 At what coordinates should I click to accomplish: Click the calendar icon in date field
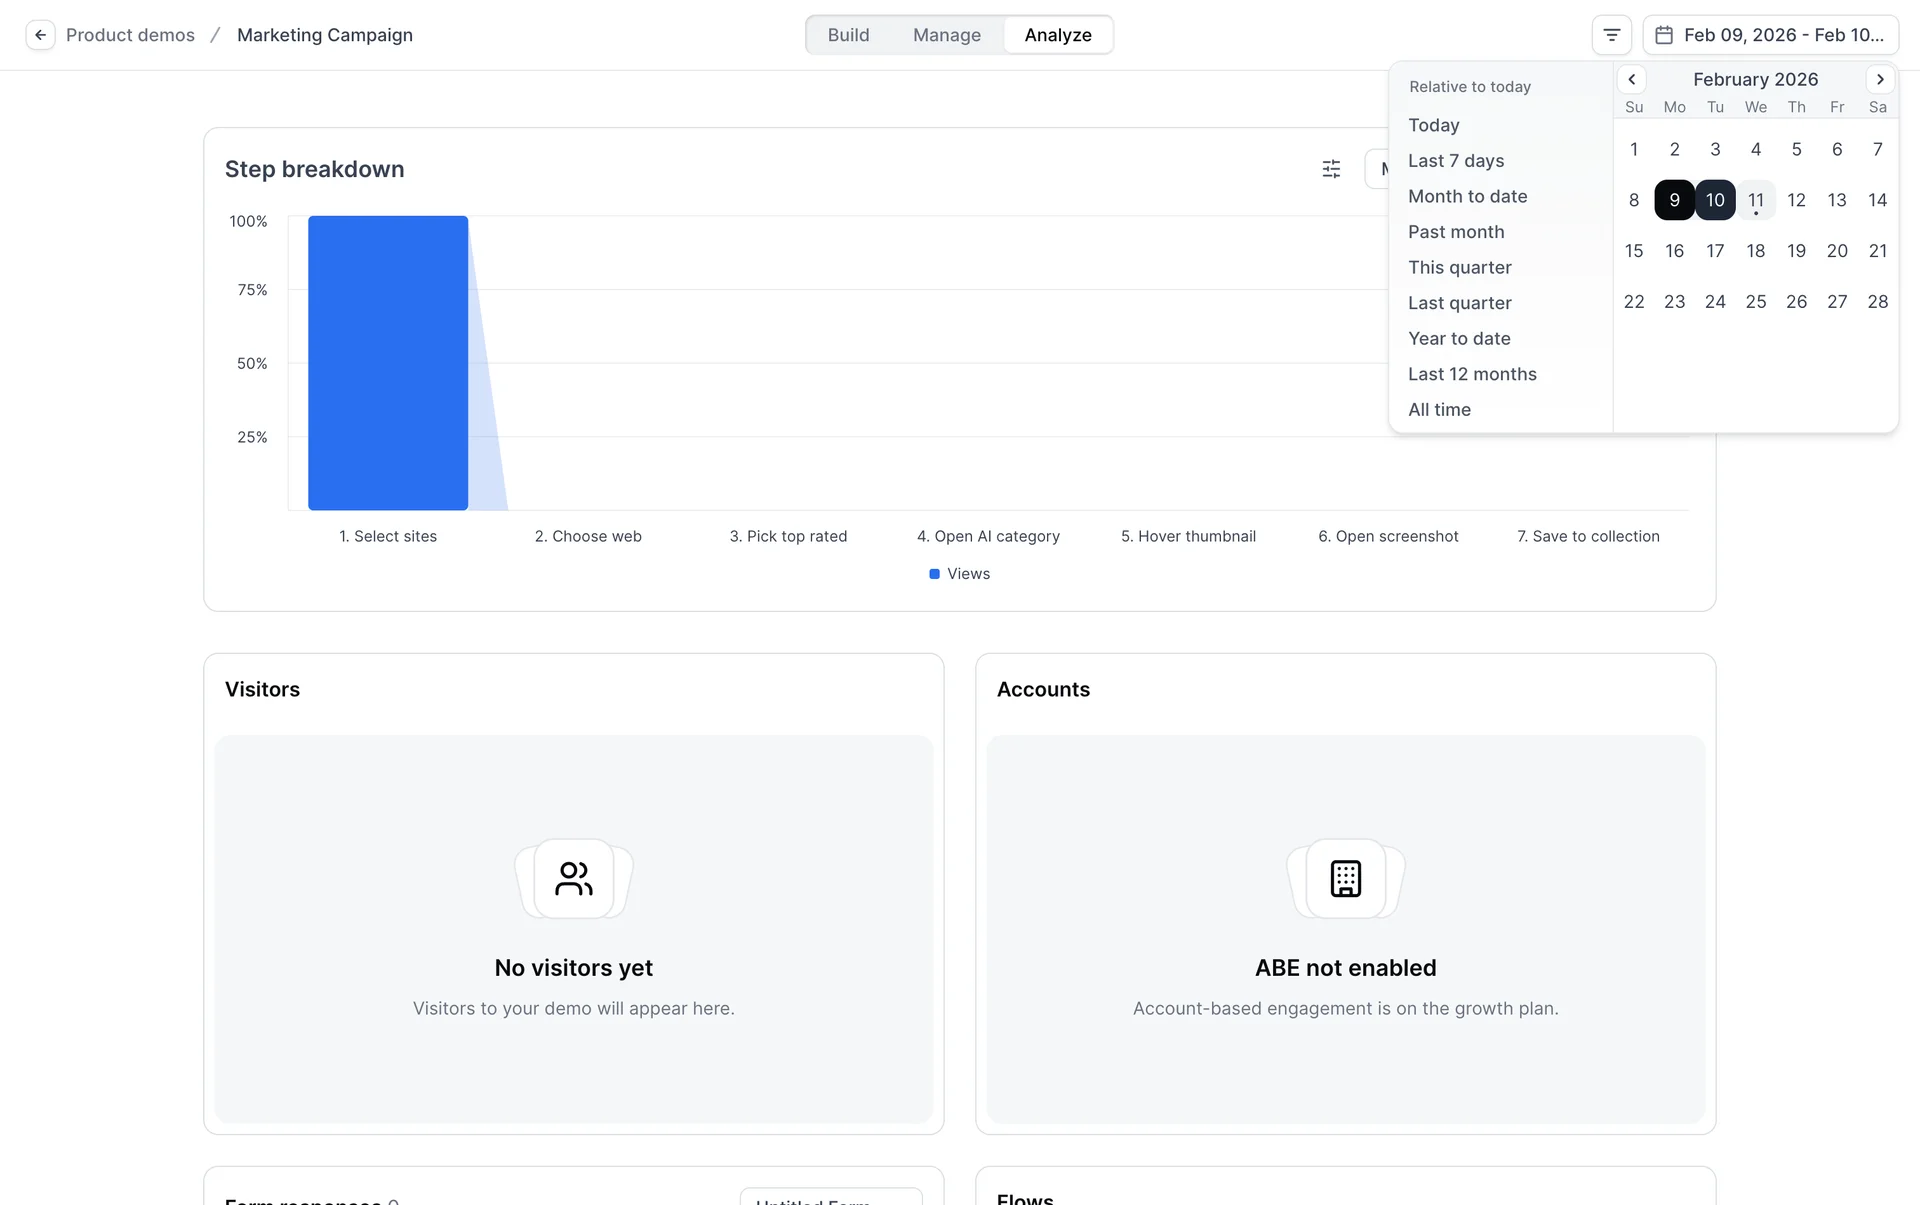(x=1664, y=35)
